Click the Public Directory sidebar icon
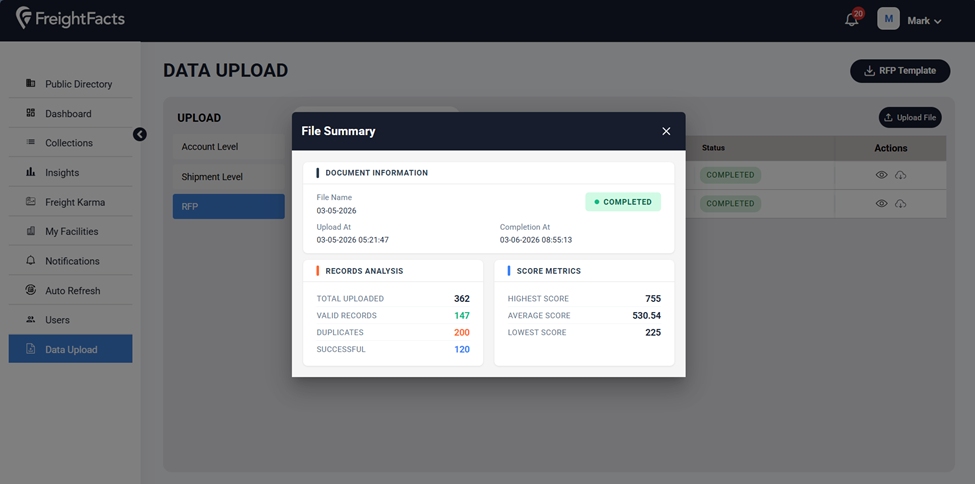 pos(30,83)
